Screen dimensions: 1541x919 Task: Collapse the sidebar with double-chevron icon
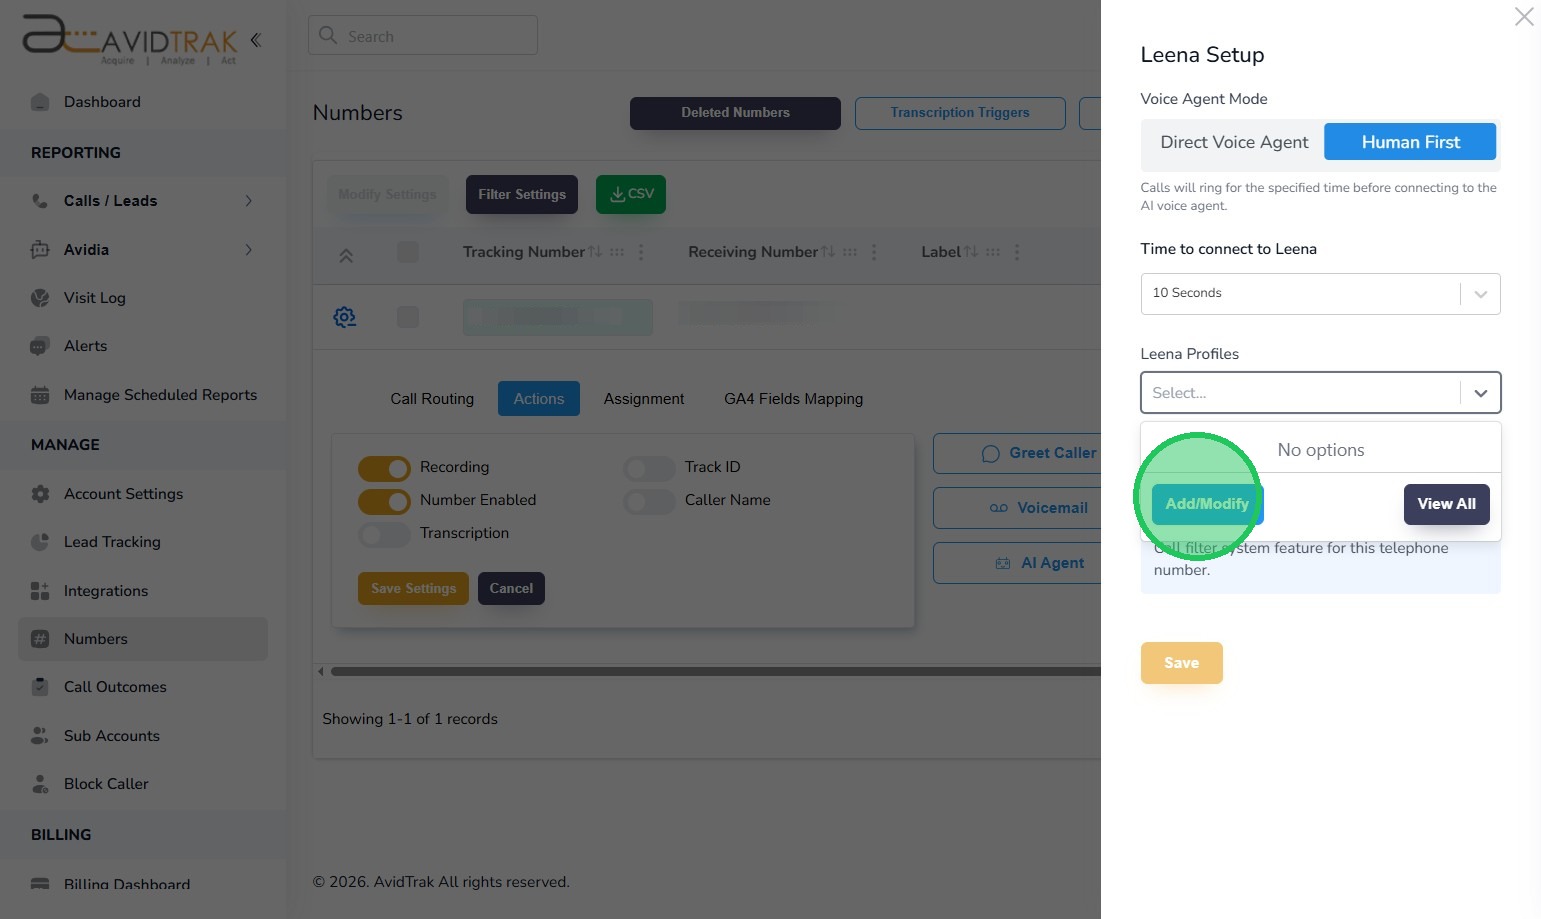pyautogui.click(x=256, y=40)
